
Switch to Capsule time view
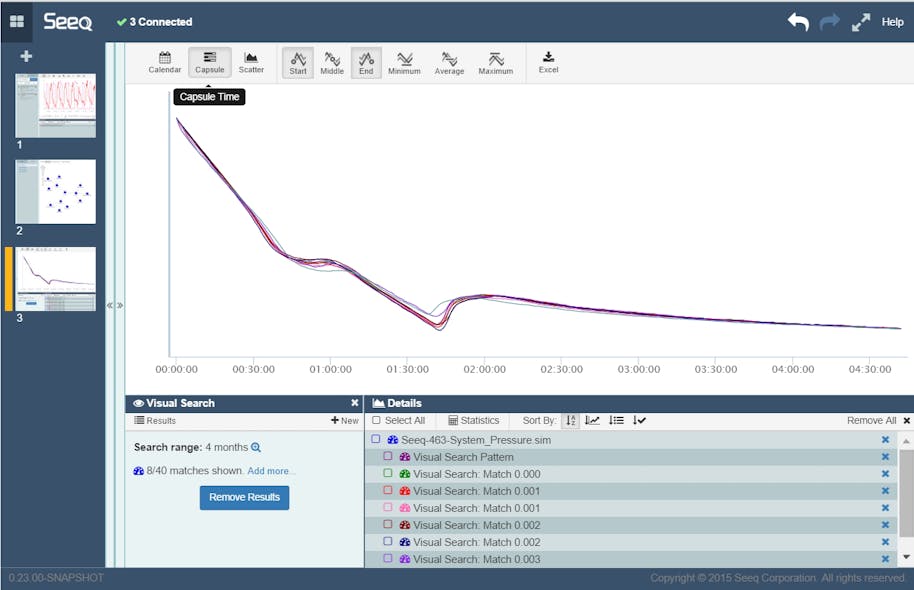[x=210, y=62]
